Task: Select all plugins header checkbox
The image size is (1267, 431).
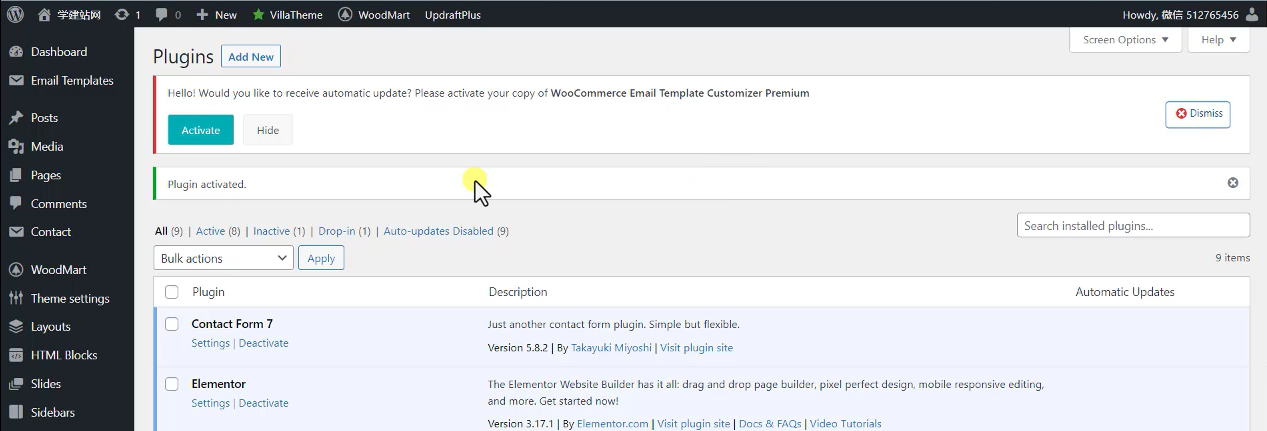Action: 172,292
